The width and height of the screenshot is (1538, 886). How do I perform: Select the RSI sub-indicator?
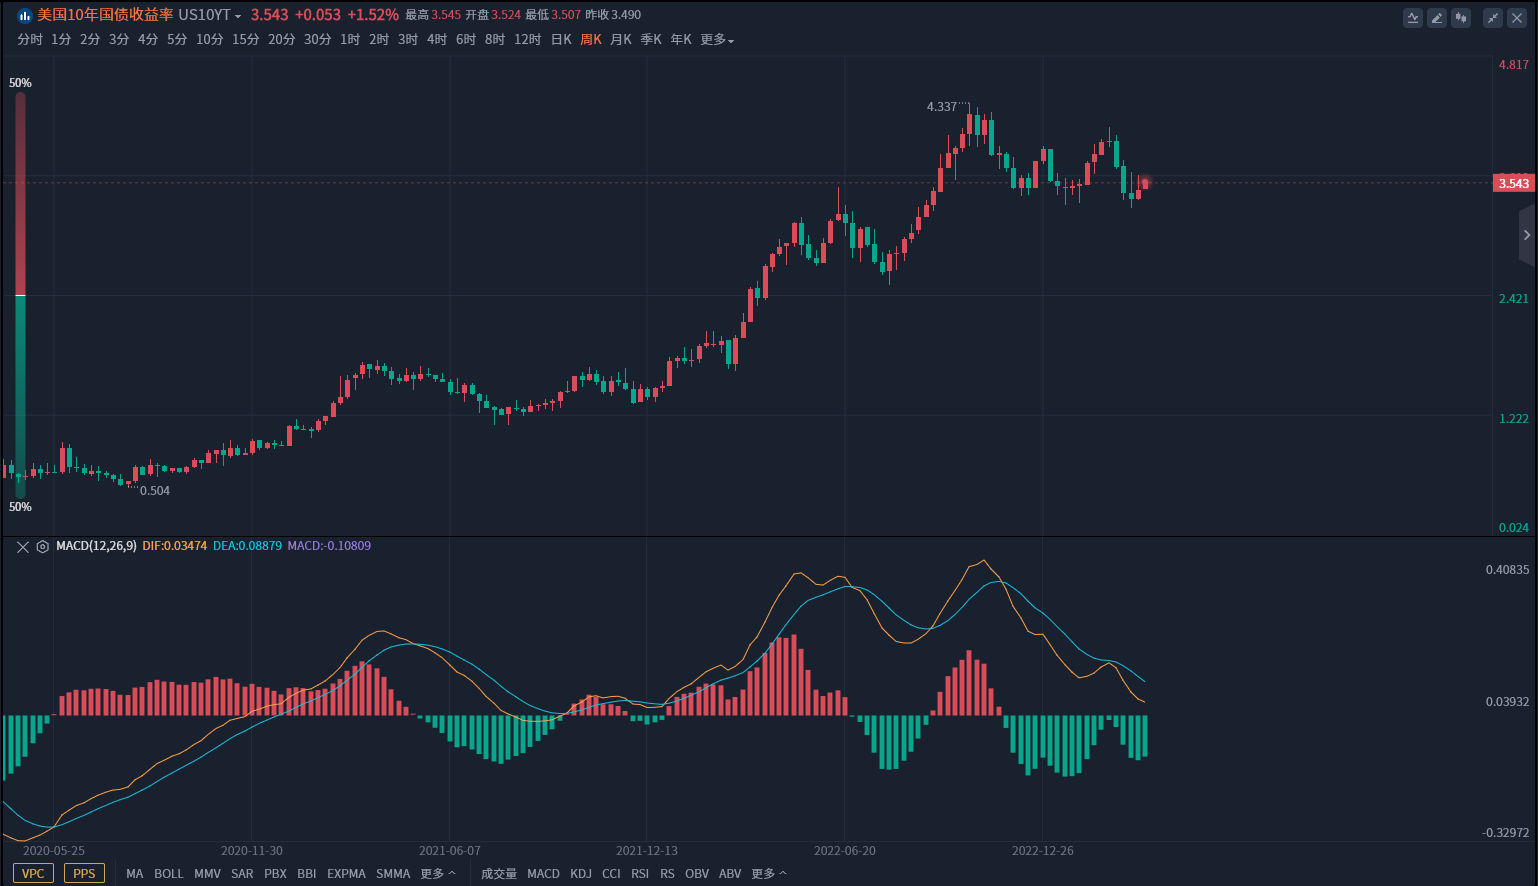(640, 874)
